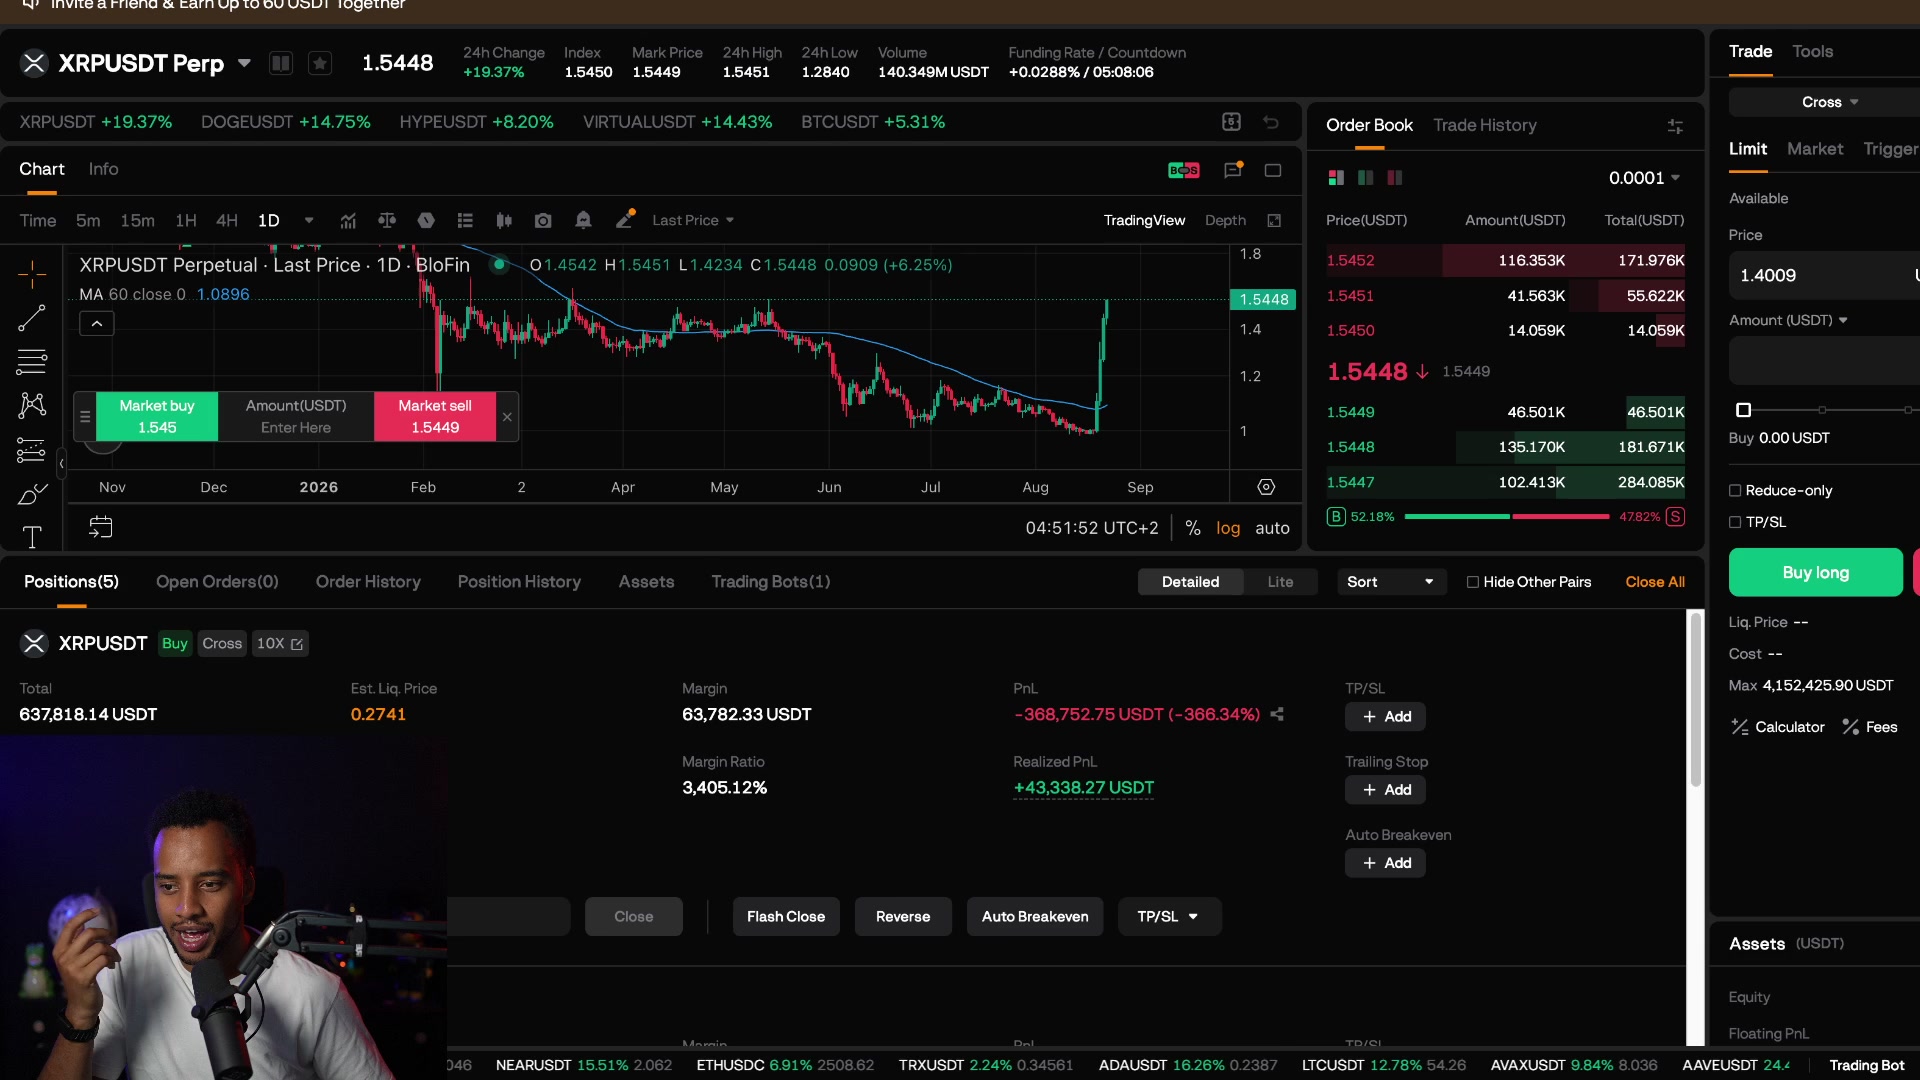Click the positions panel scrollbar
Screen dimensions: 1920x1080
pos(1694,700)
